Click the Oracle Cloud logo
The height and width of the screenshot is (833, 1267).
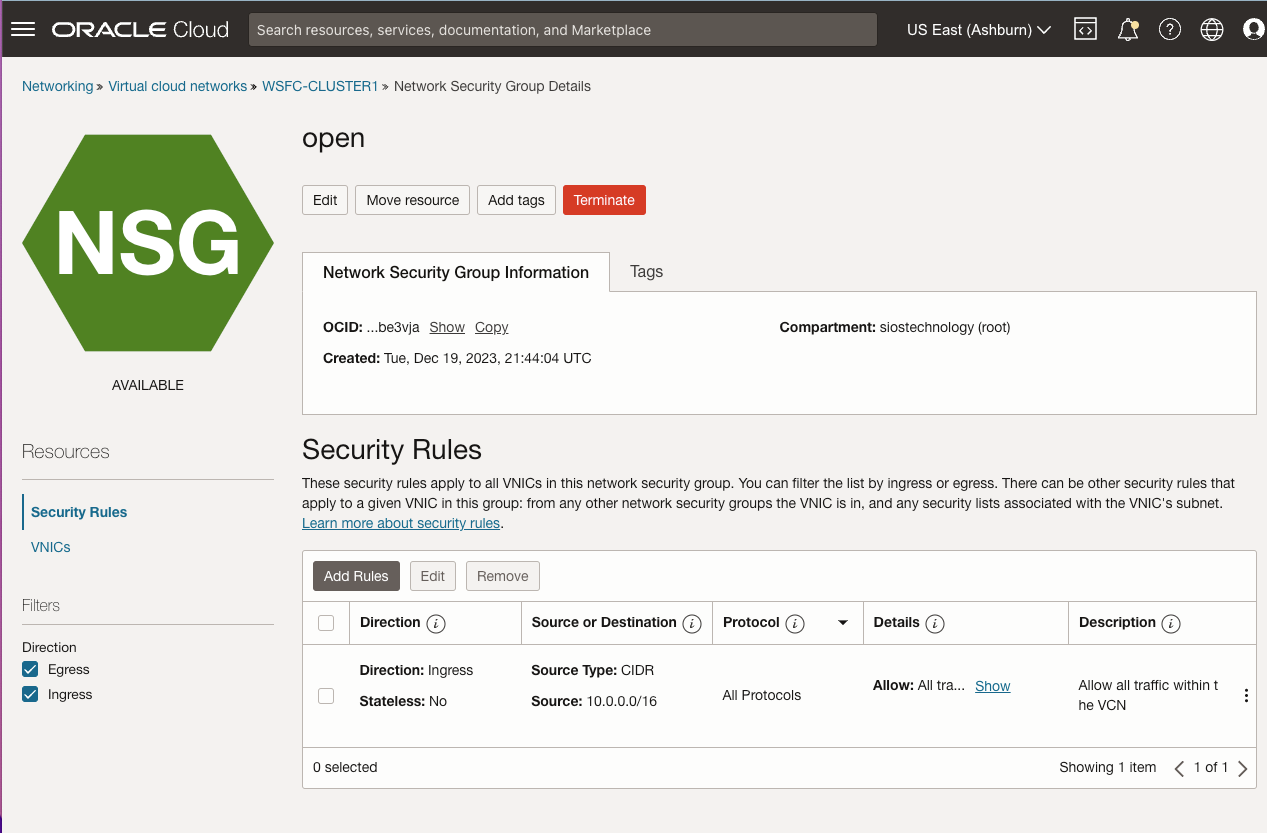[x=140, y=30]
